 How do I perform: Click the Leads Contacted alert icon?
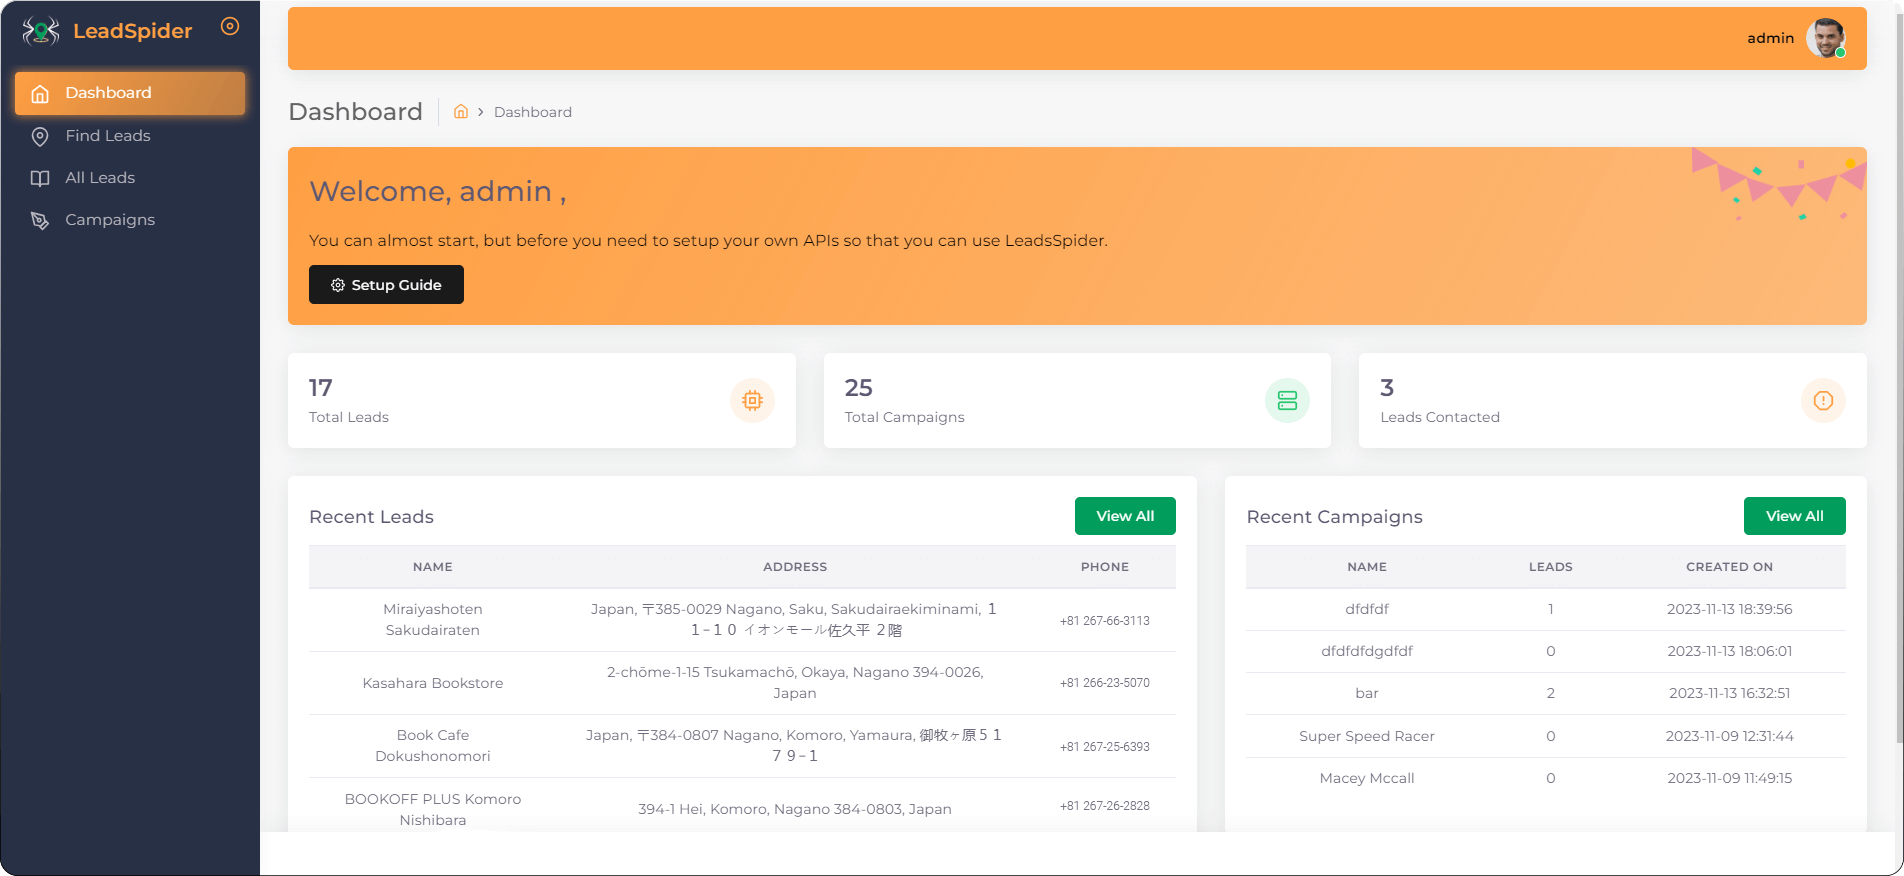point(1823,401)
